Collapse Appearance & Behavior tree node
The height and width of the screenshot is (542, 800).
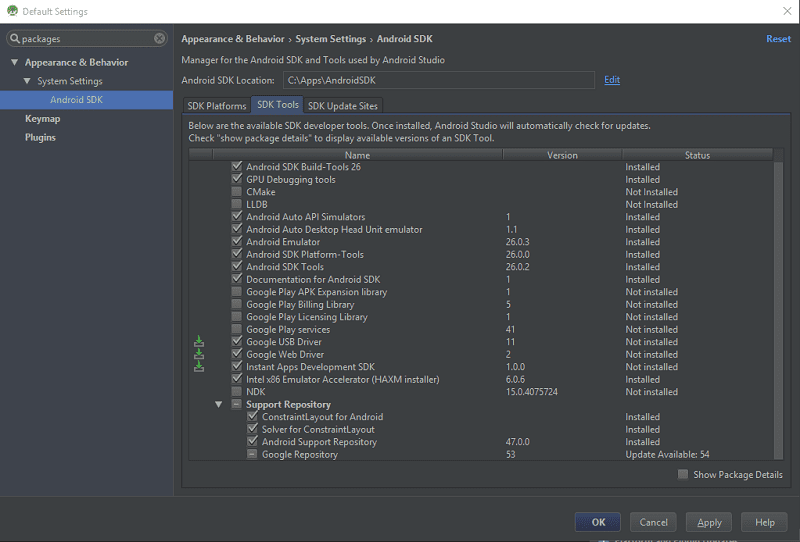[x=14, y=62]
